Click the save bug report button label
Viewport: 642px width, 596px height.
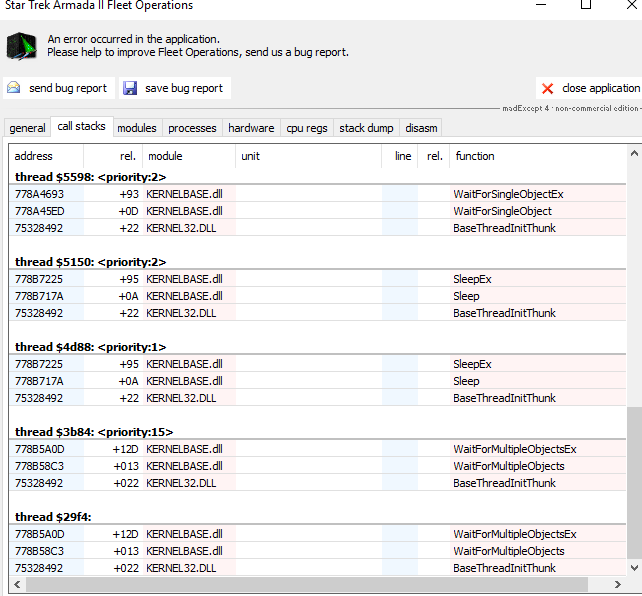click(184, 88)
